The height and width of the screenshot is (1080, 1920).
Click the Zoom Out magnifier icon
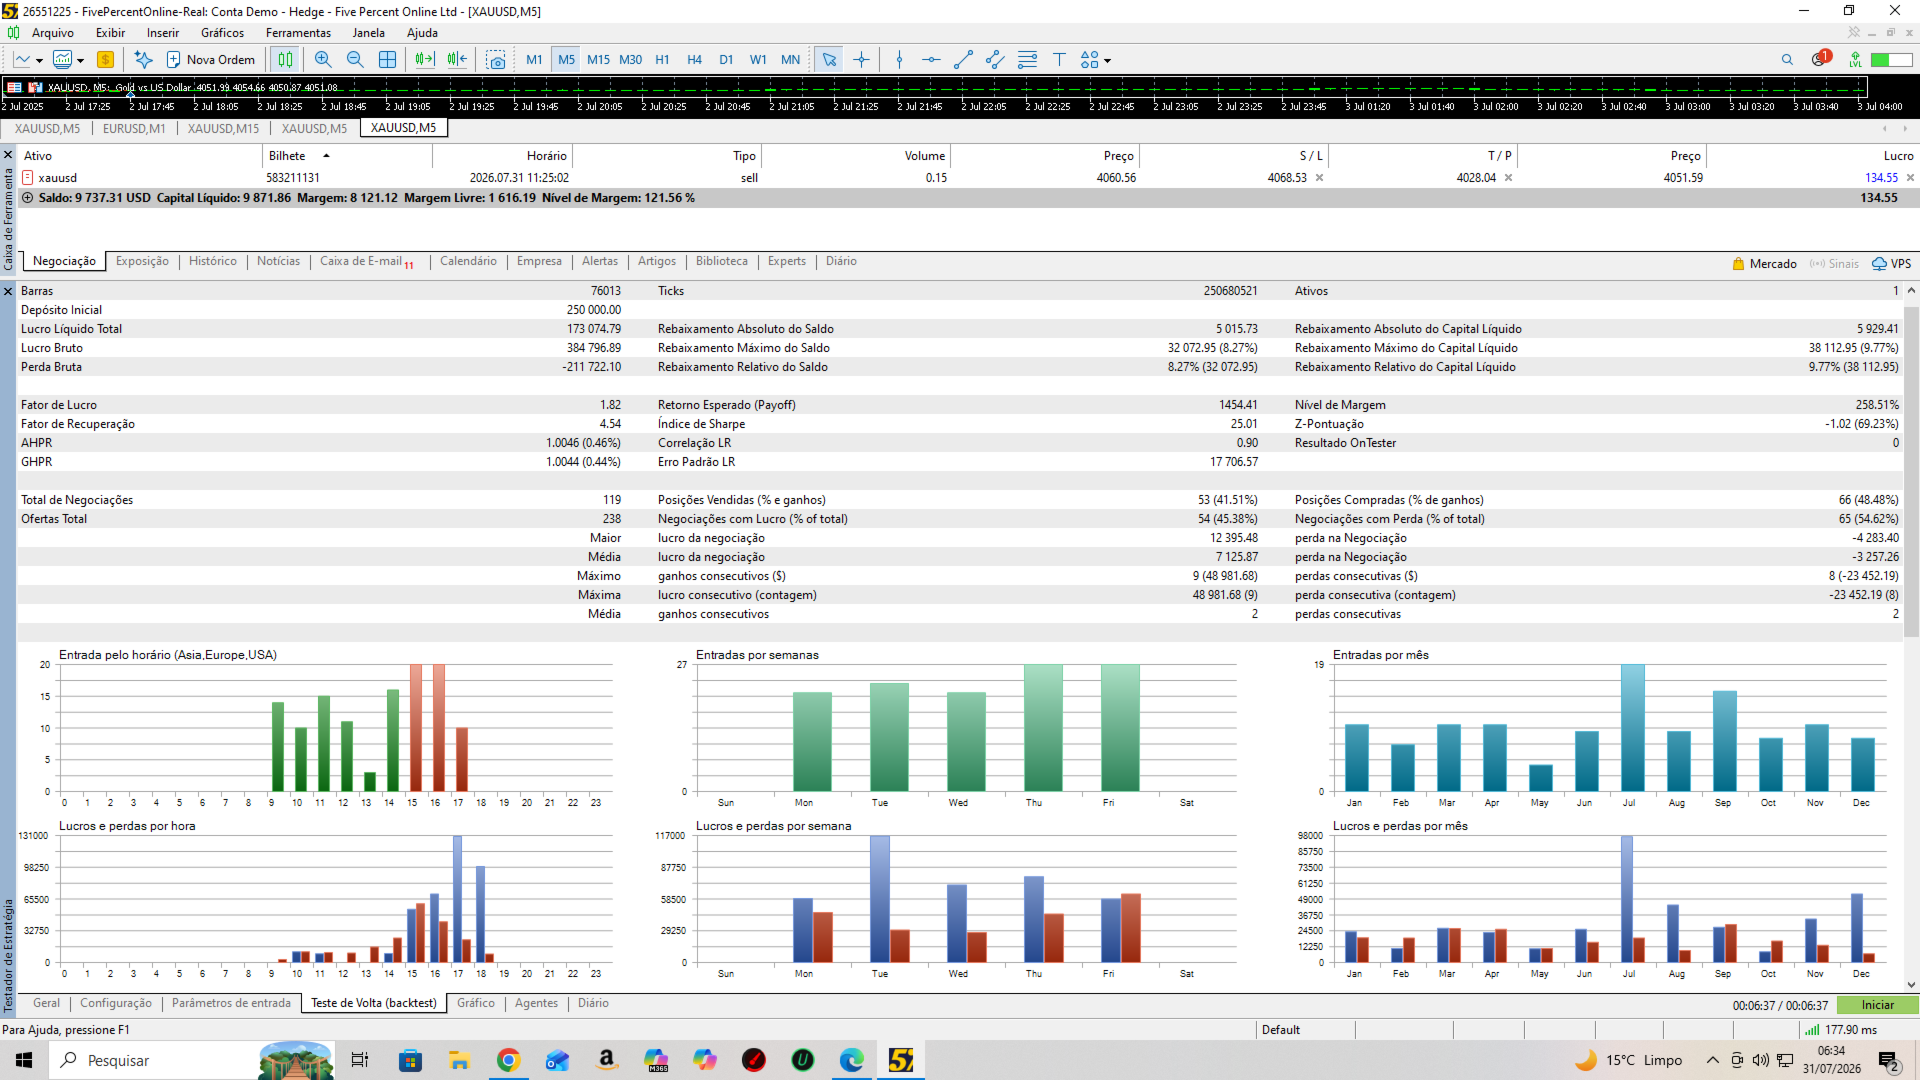click(x=355, y=60)
